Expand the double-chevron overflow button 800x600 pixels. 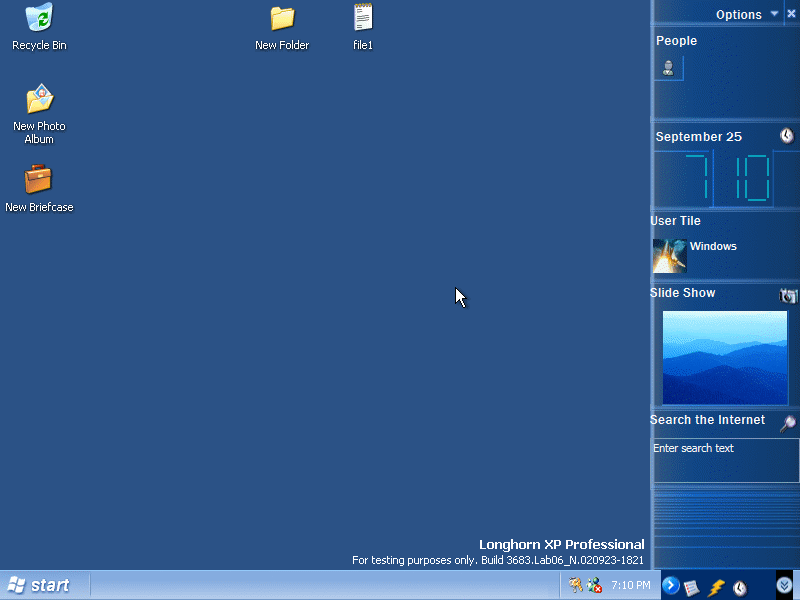[x=784, y=585]
